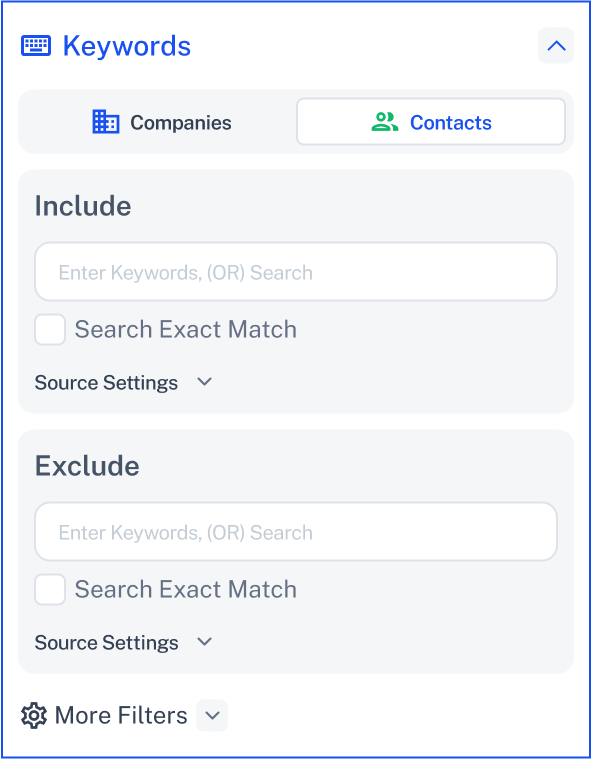Focus the Include keywords input field

[x=296, y=272]
